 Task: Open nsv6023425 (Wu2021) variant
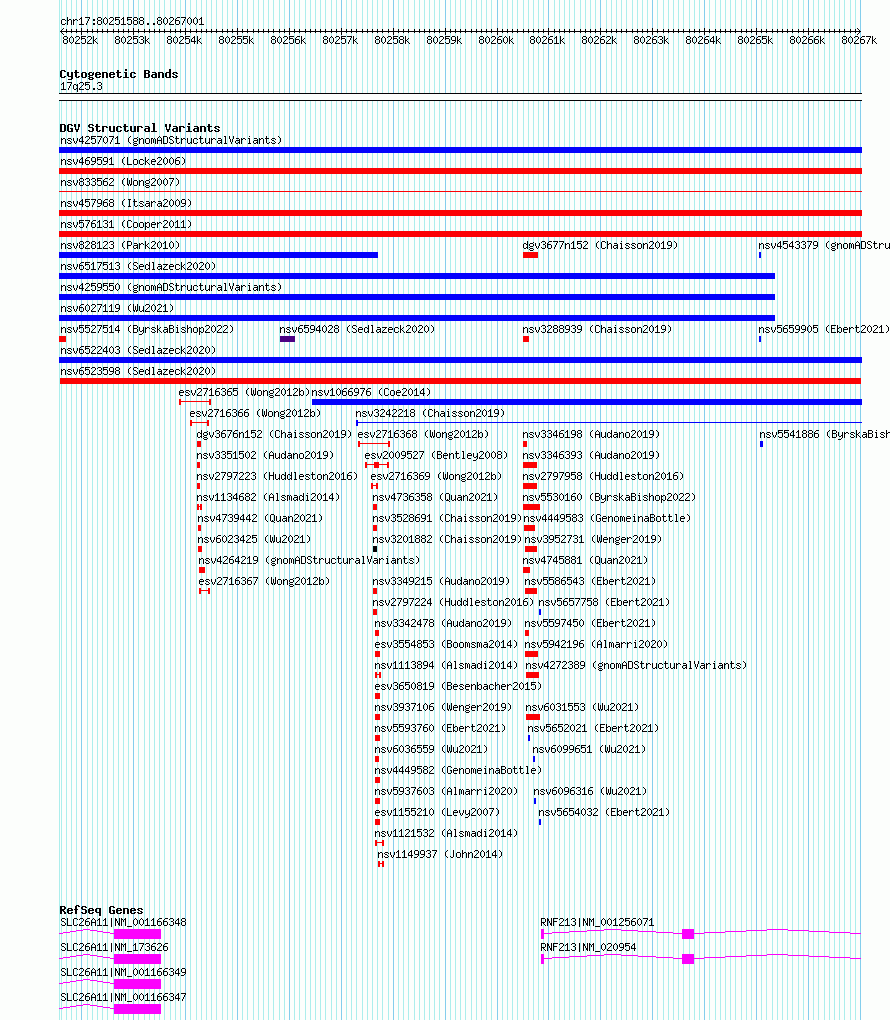[x=254, y=539]
